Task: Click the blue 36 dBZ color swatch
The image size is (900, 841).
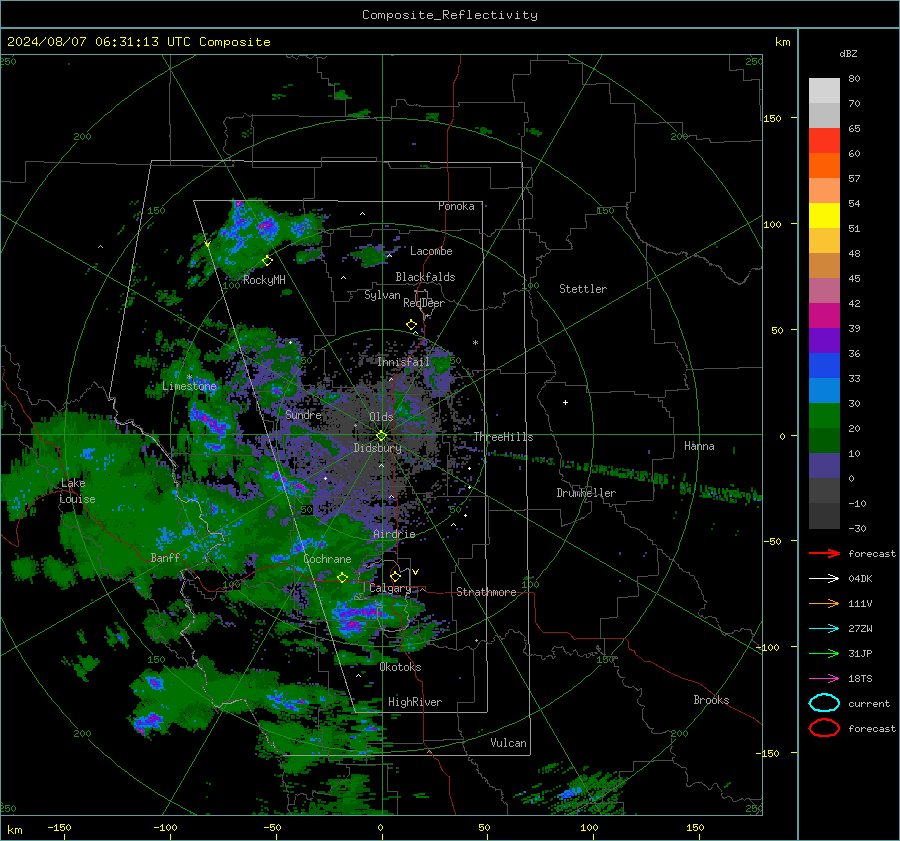Action: (x=824, y=365)
